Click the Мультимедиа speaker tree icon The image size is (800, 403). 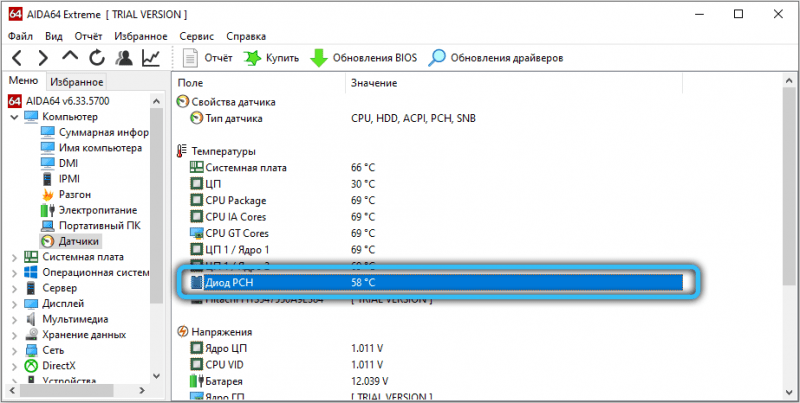pyautogui.click(x=31, y=319)
